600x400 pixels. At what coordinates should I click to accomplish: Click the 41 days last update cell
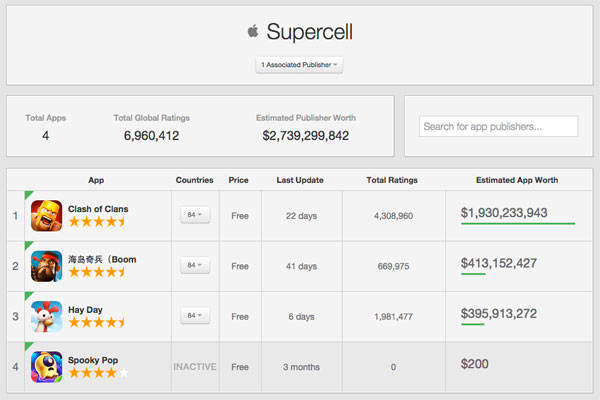pyautogui.click(x=302, y=266)
